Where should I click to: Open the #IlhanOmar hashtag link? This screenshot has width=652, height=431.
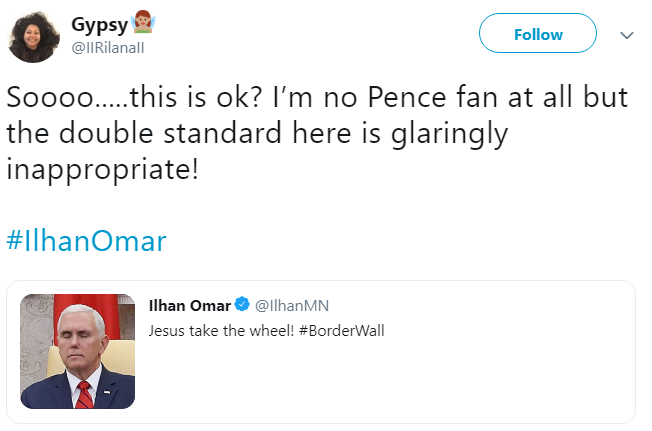tap(86, 241)
